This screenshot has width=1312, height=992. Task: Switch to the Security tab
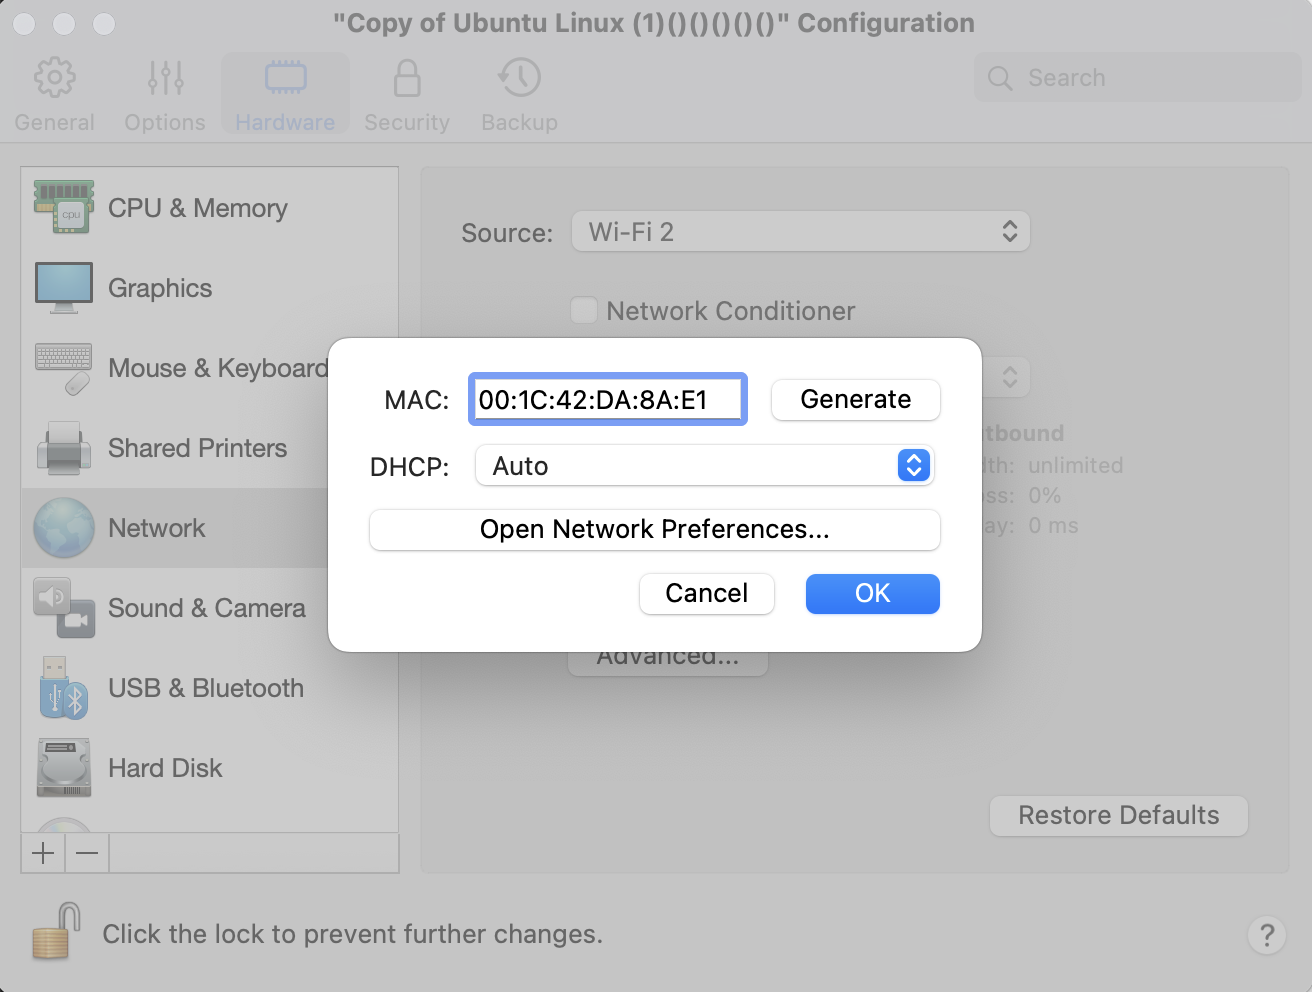407,94
